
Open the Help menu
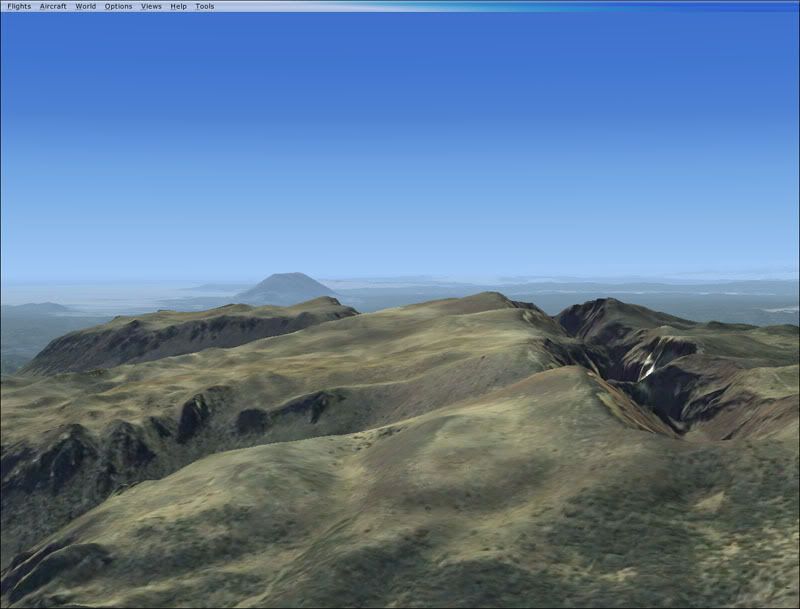[x=178, y=6]
